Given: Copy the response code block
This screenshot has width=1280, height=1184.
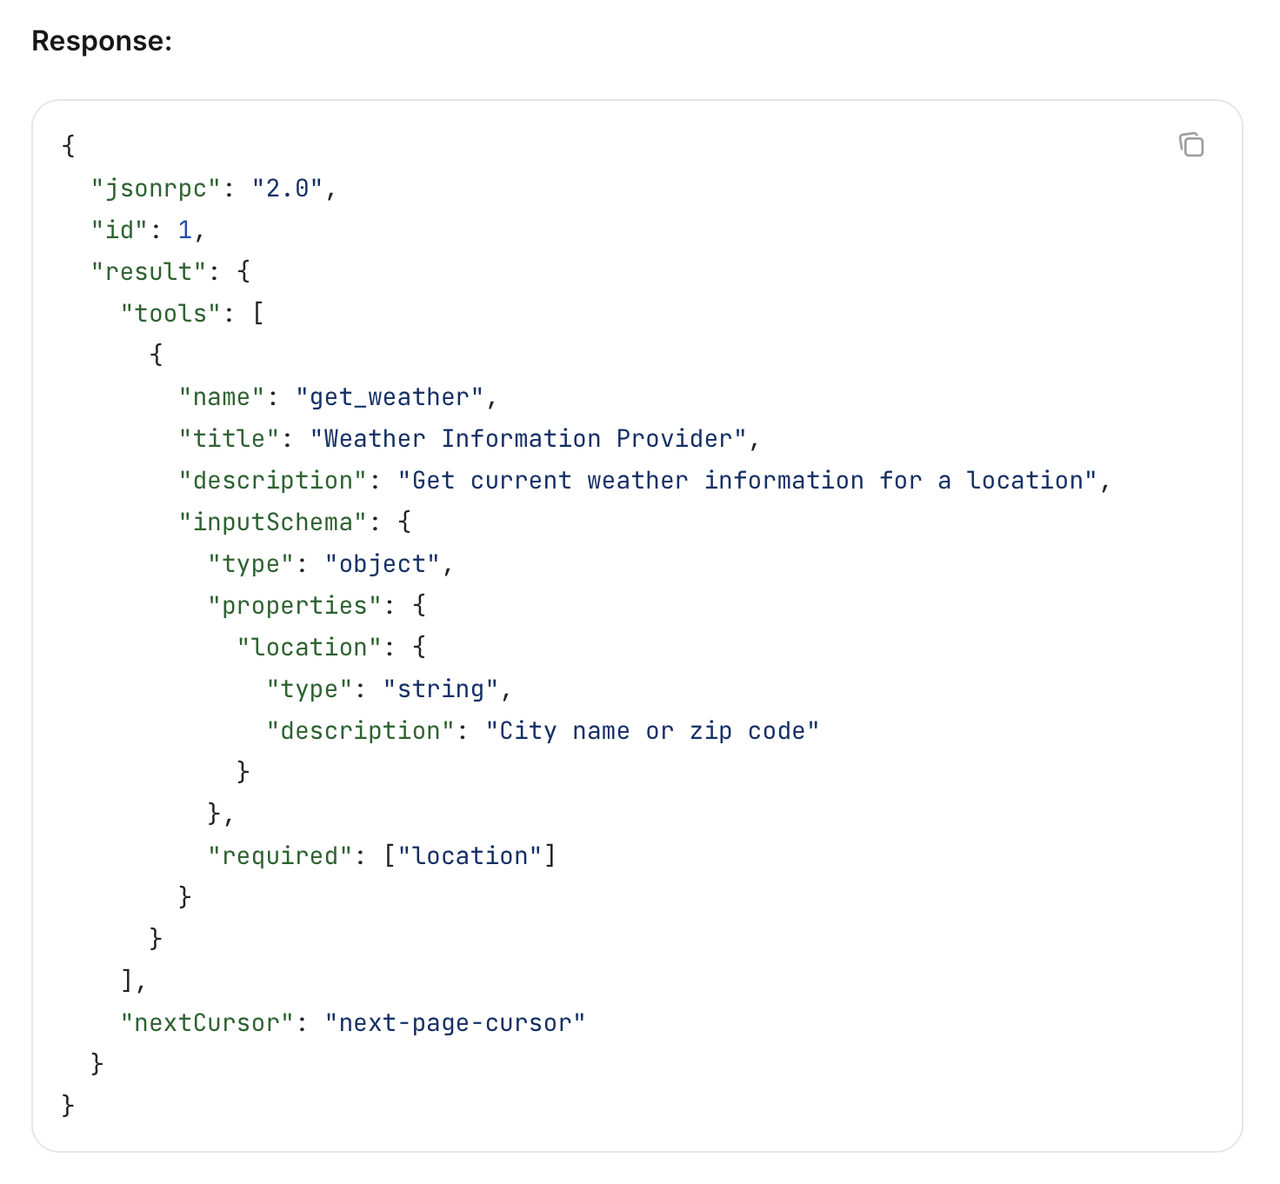Looking at the screenshot, I should (1191, 145).
